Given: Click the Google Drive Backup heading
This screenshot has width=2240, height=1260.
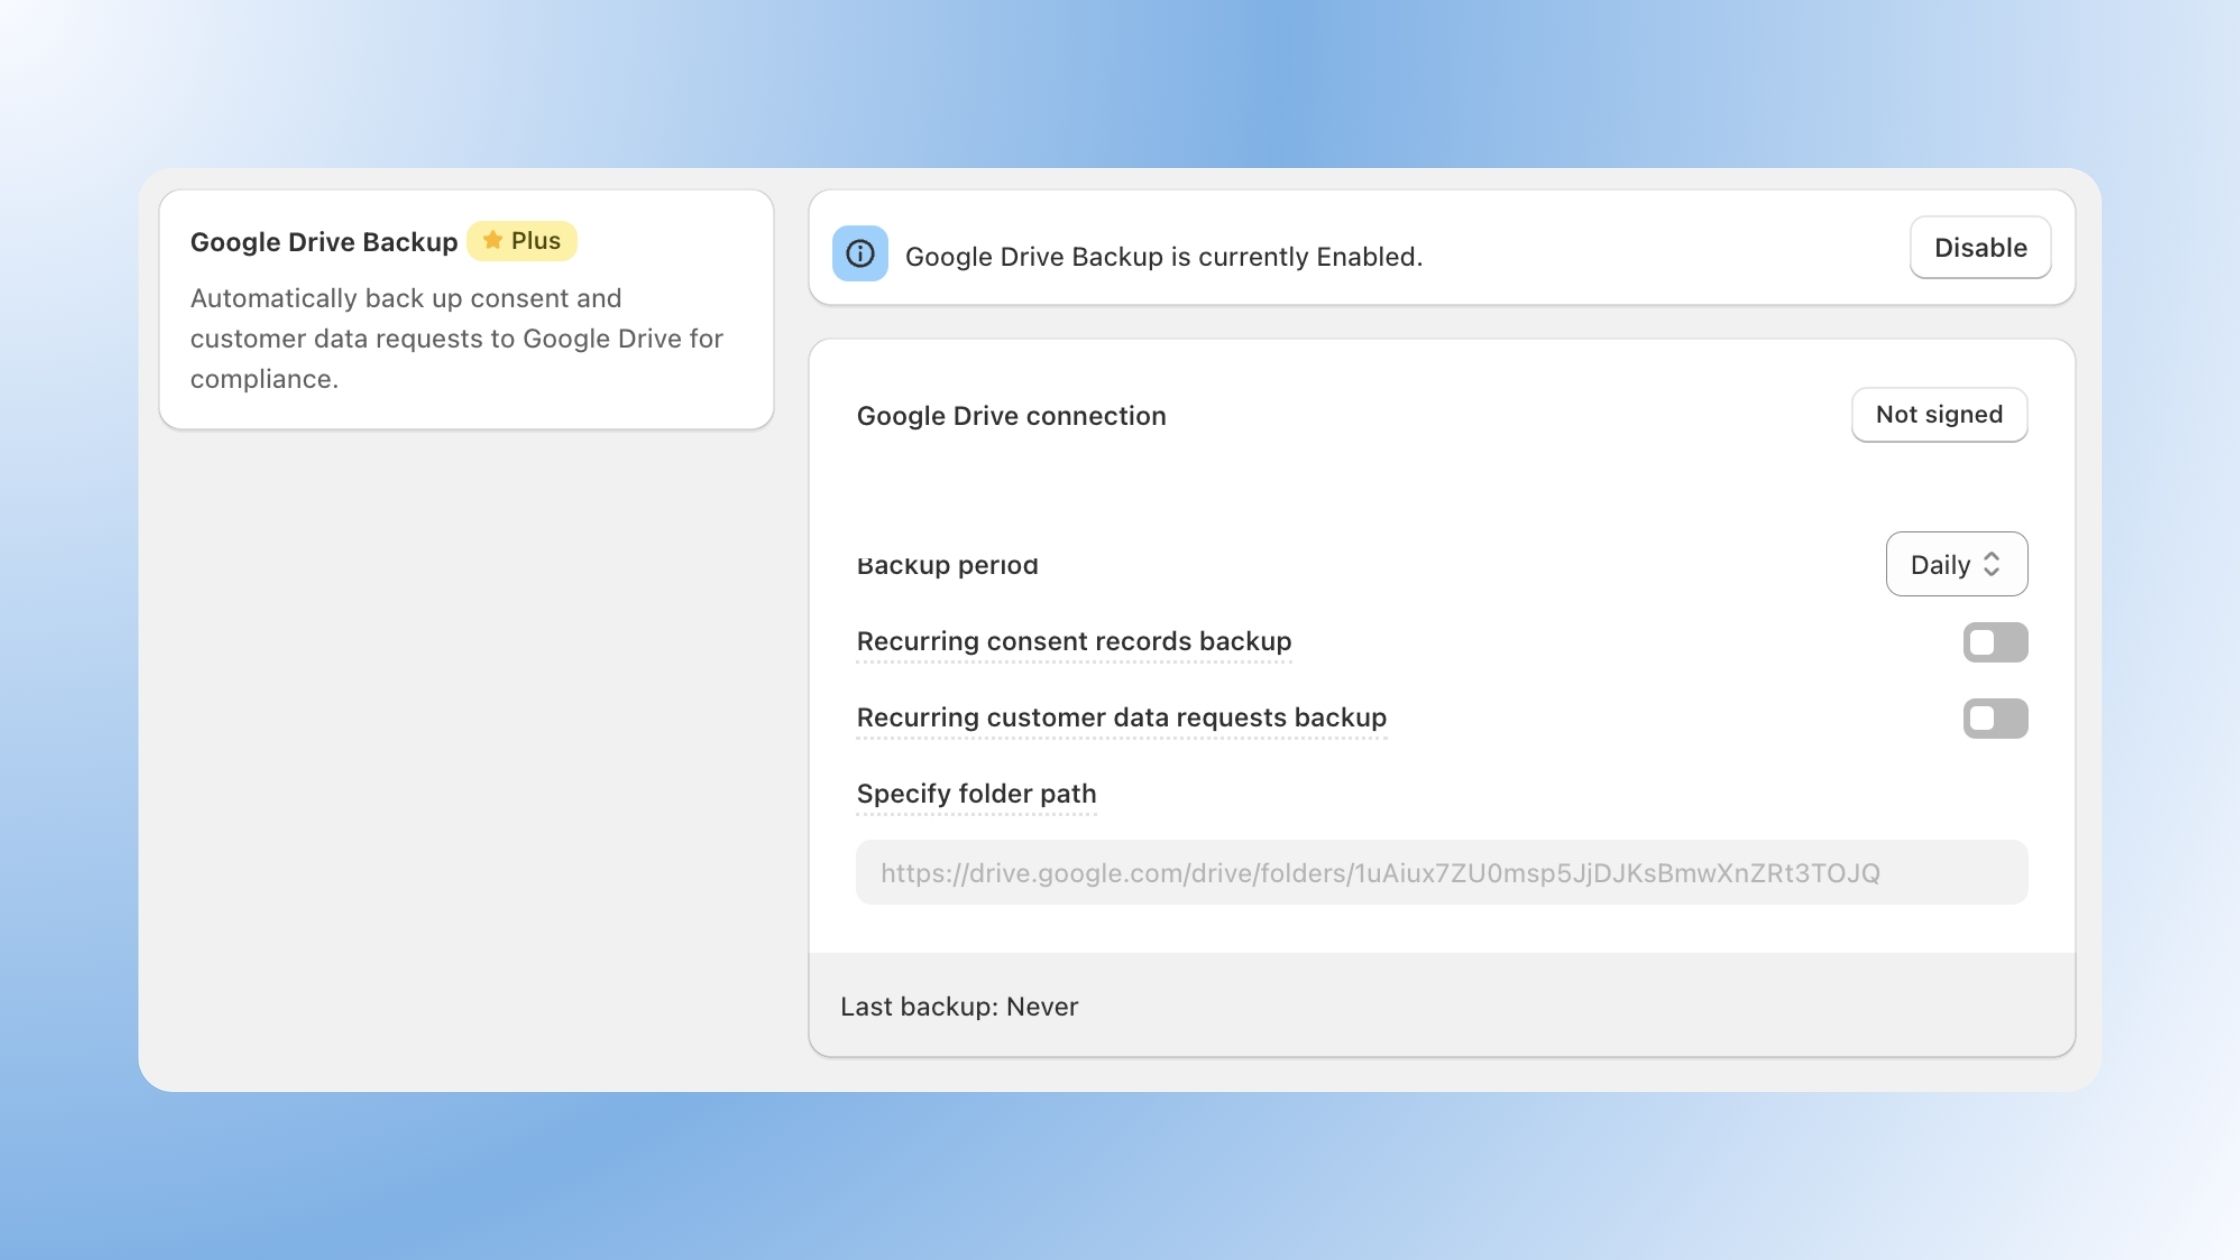Looking at the screenshot, I should (324, 241).
